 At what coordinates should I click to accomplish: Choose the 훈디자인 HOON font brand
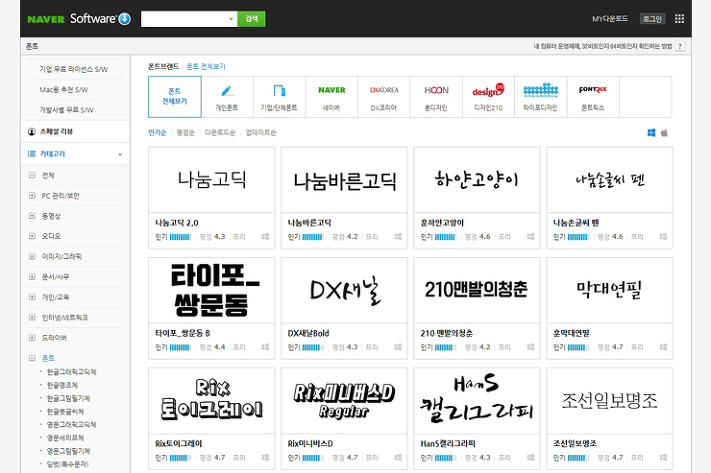pyautogui.click(x=436, y=97)
